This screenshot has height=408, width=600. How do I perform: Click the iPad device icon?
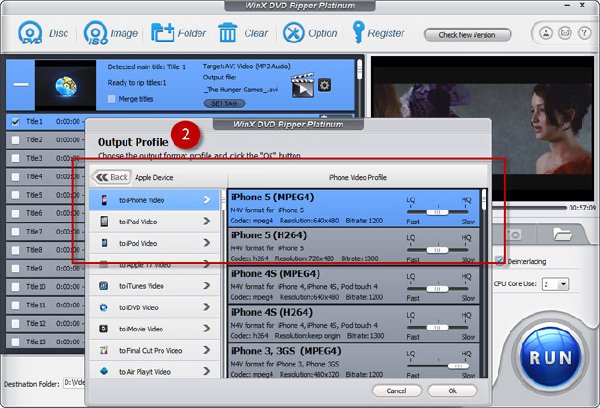[x=104, y=221]
